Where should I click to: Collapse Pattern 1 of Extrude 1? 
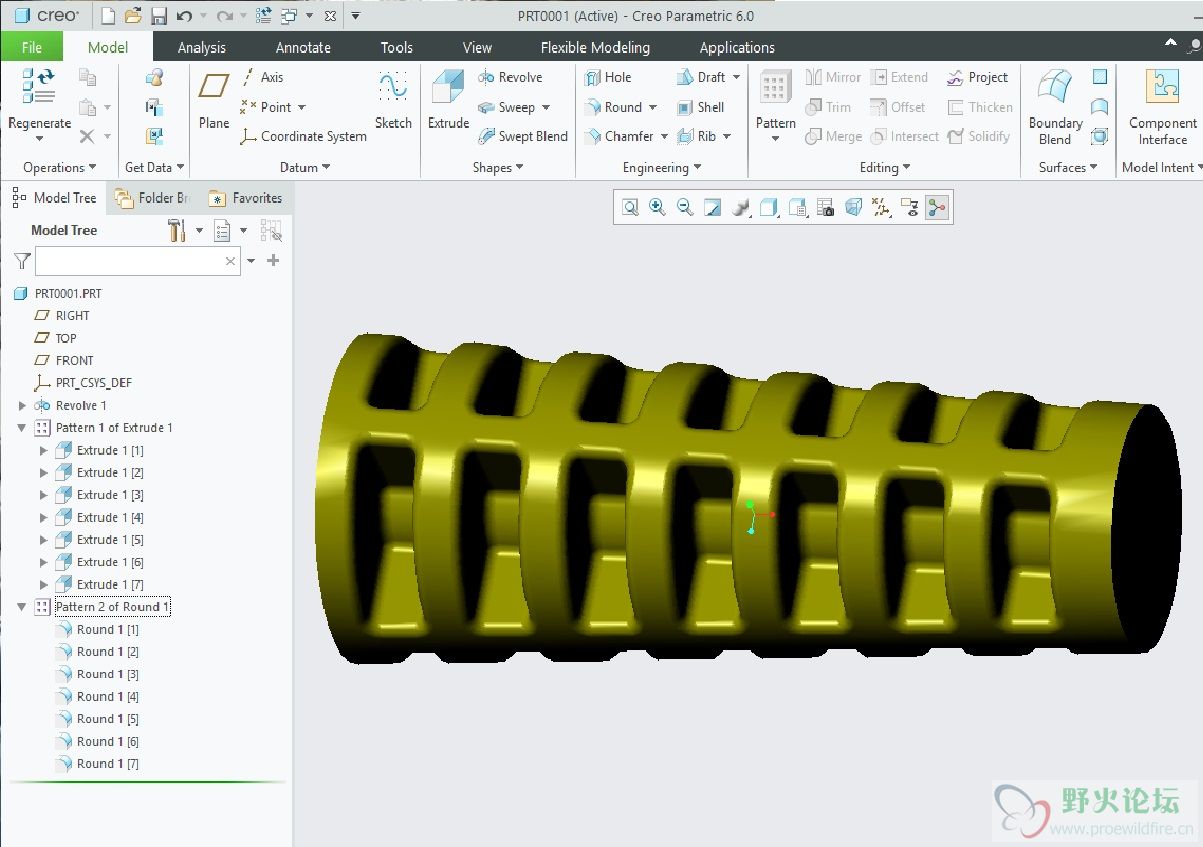pos(23,428)
